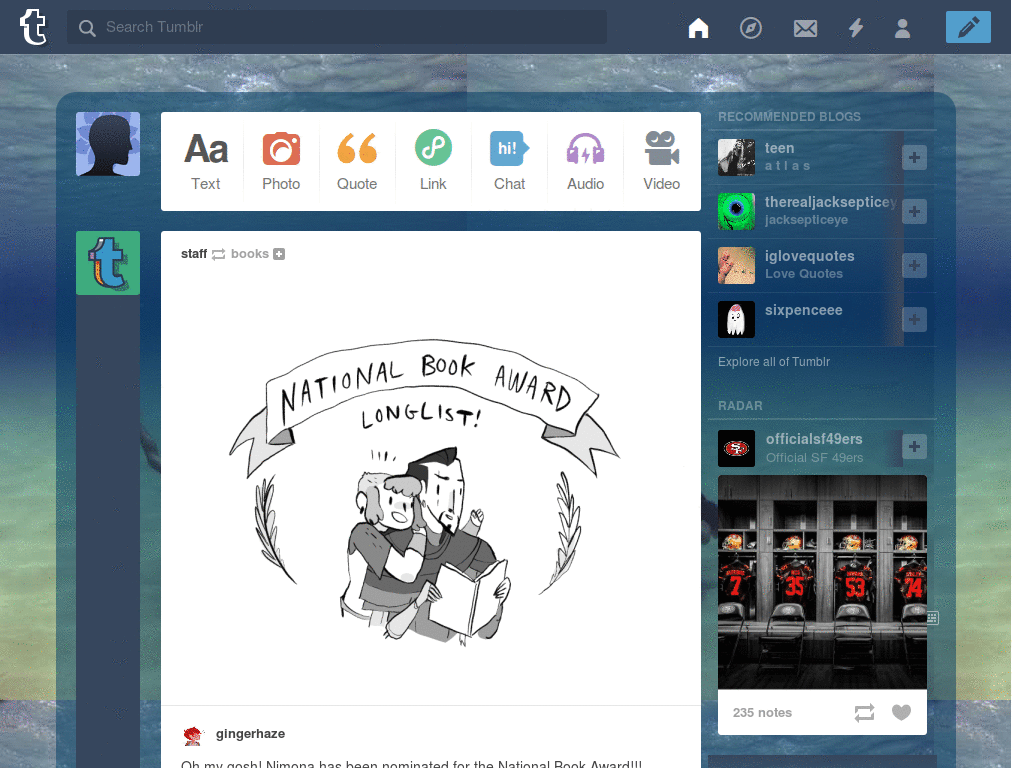1024x768 pixels.
Task: Click the 49ers logo avatar
Action: point(736,448)
